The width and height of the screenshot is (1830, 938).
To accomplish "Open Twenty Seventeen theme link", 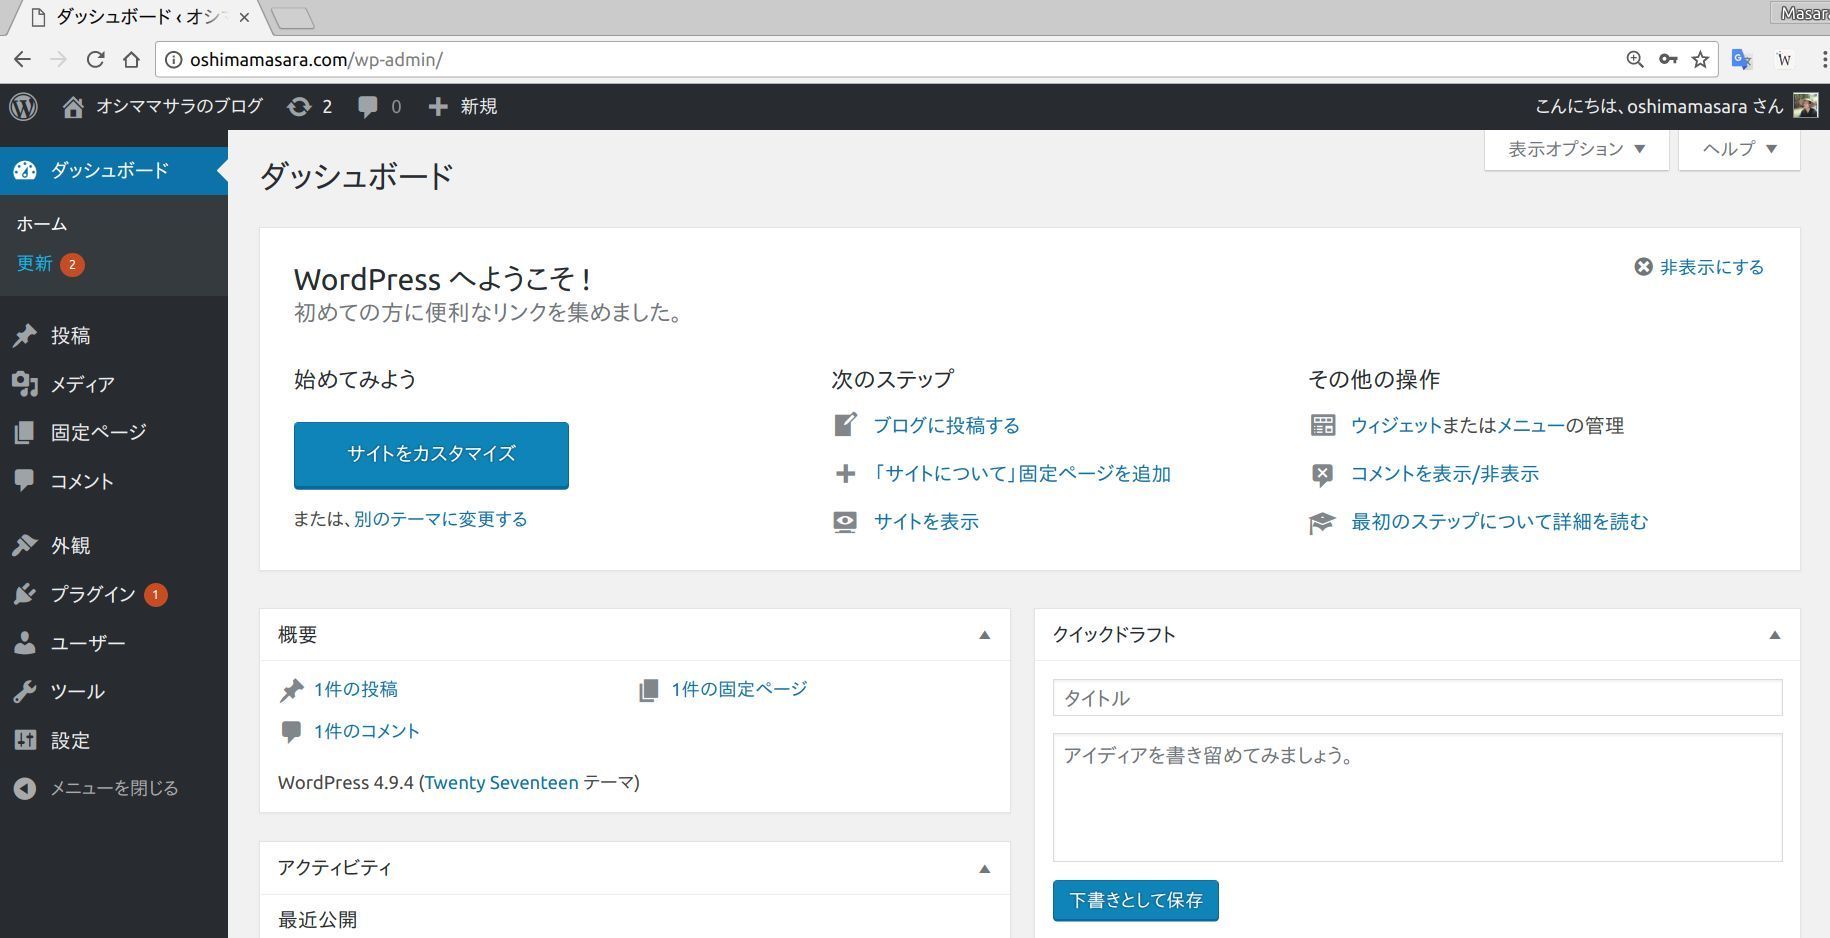I will 501,783.
